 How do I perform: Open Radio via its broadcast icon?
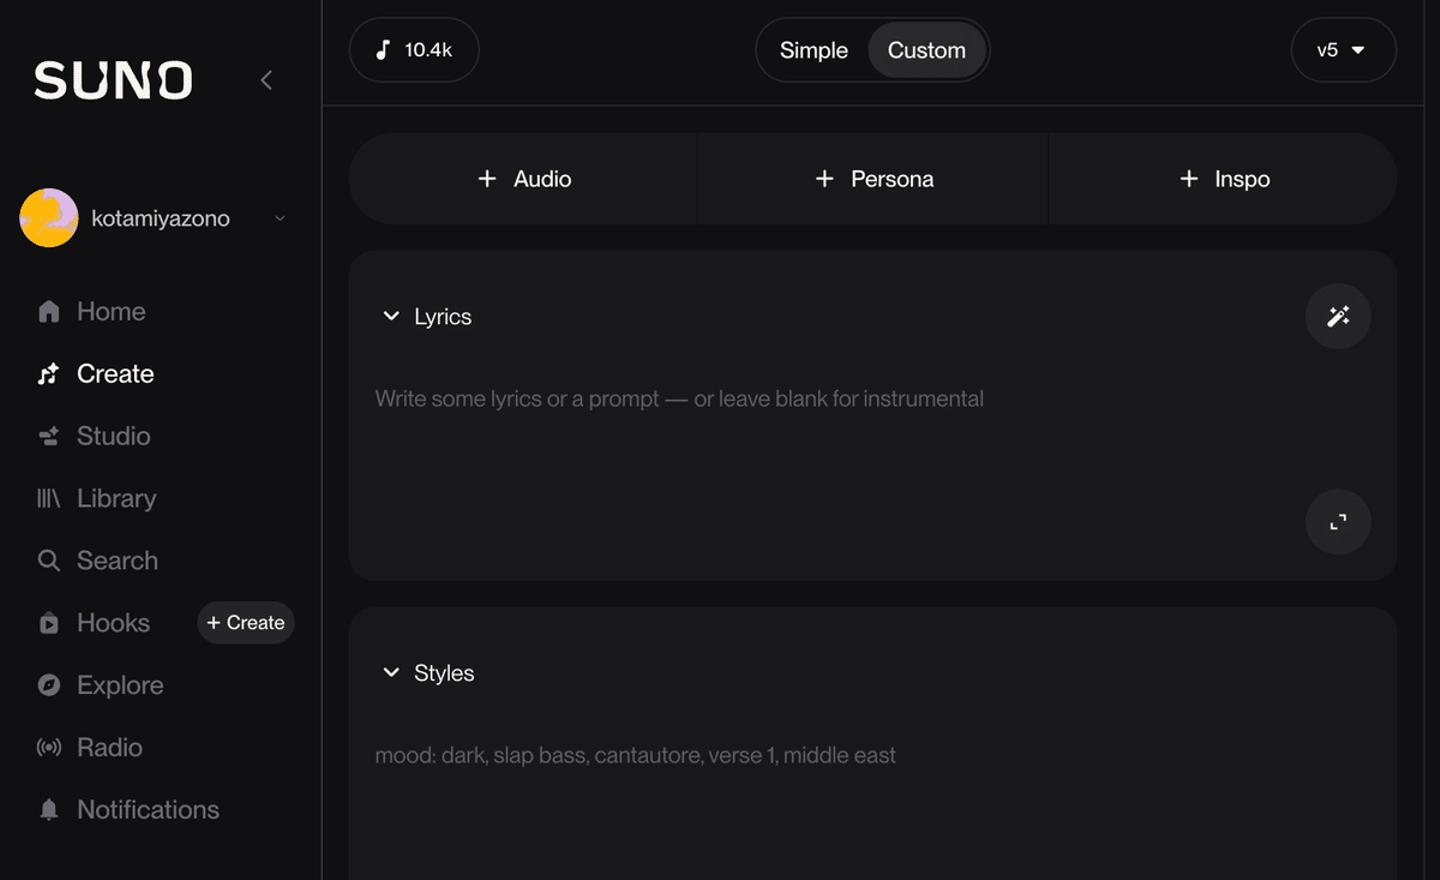tap(49, 747)
